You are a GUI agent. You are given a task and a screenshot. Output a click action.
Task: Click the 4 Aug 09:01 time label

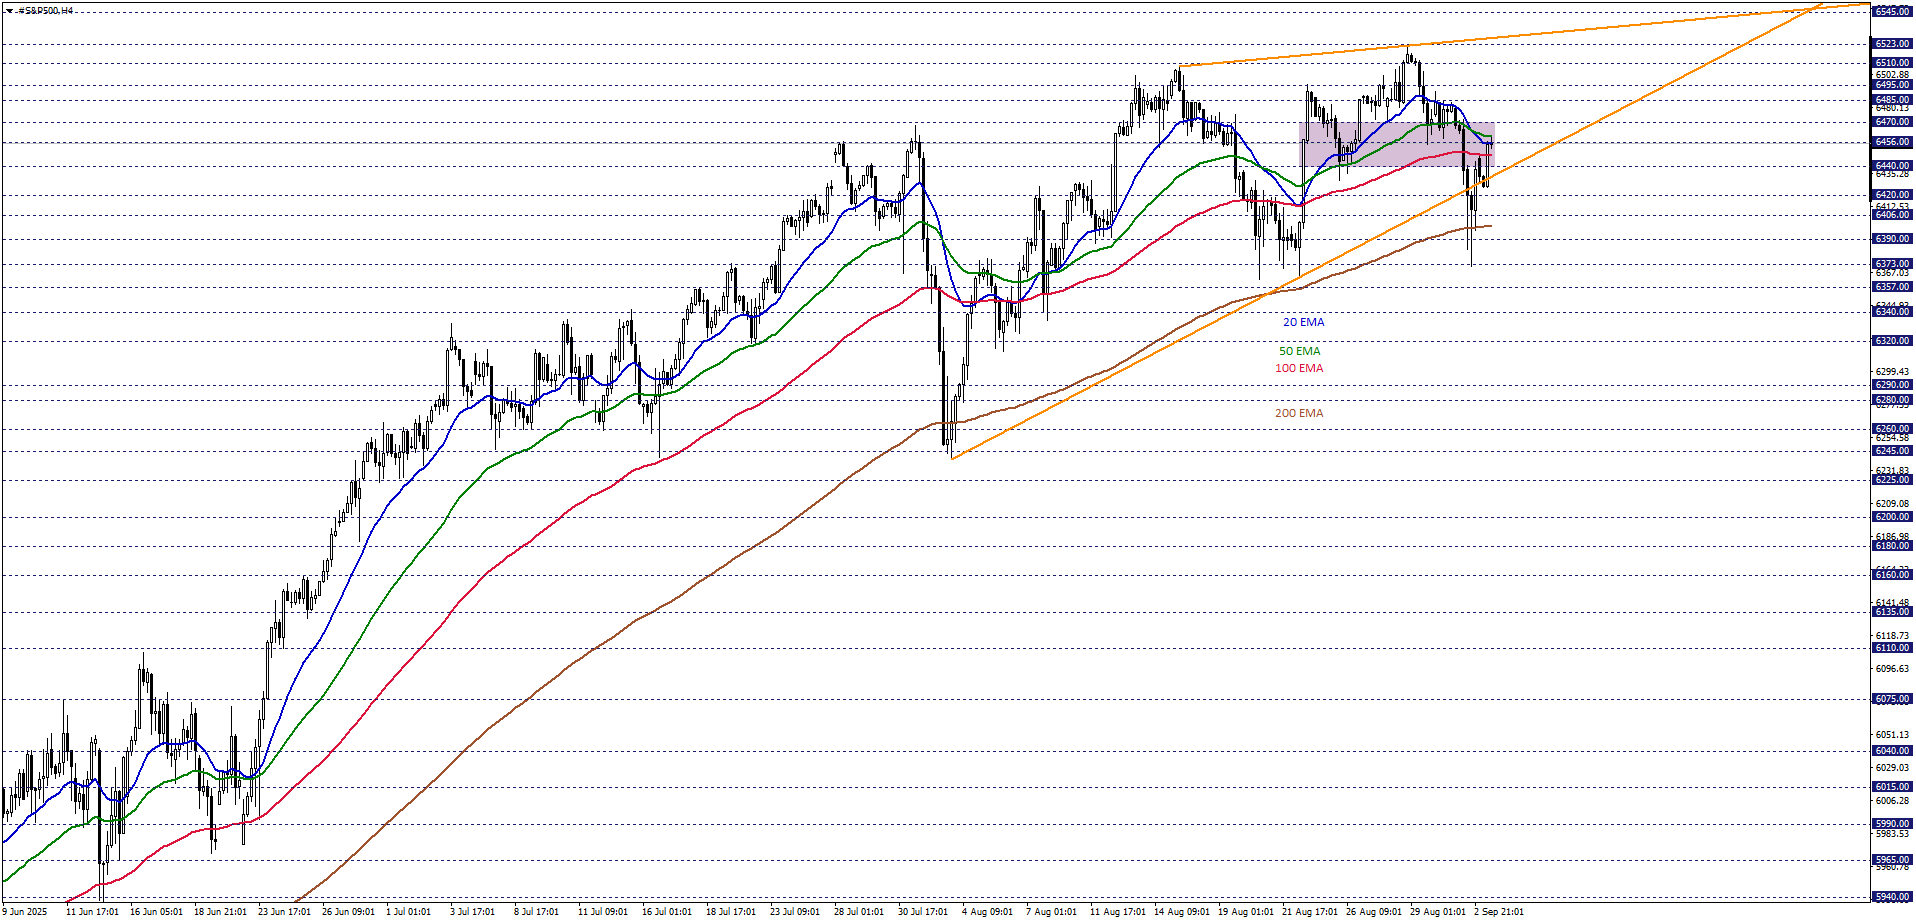click(x=988, y=912)
